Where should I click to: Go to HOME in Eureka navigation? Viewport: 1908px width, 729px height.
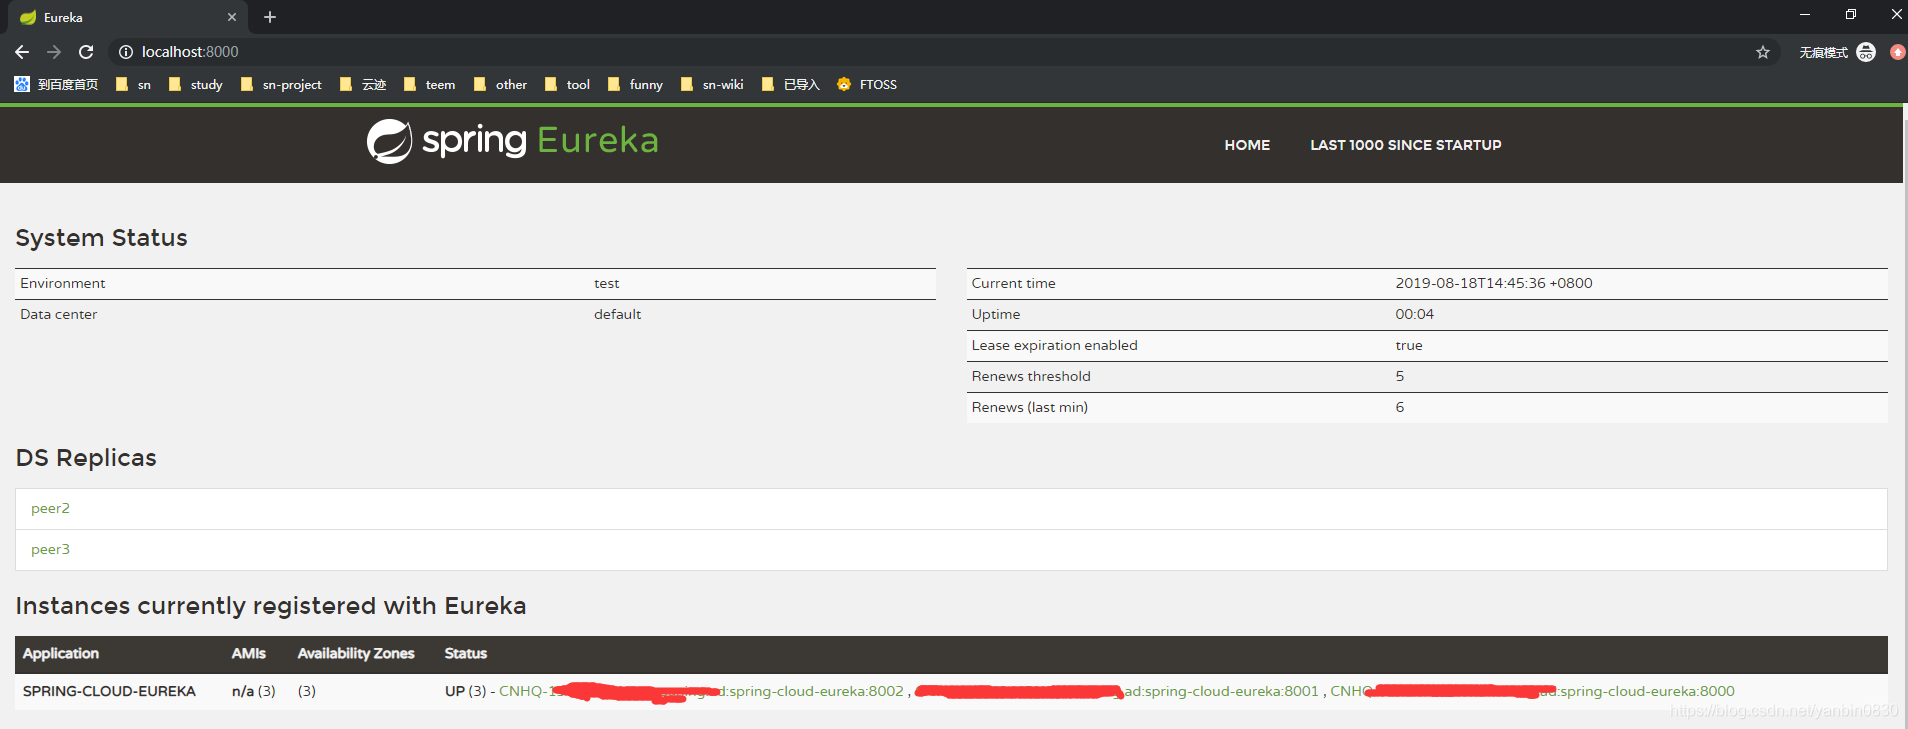pos(1247,145)
